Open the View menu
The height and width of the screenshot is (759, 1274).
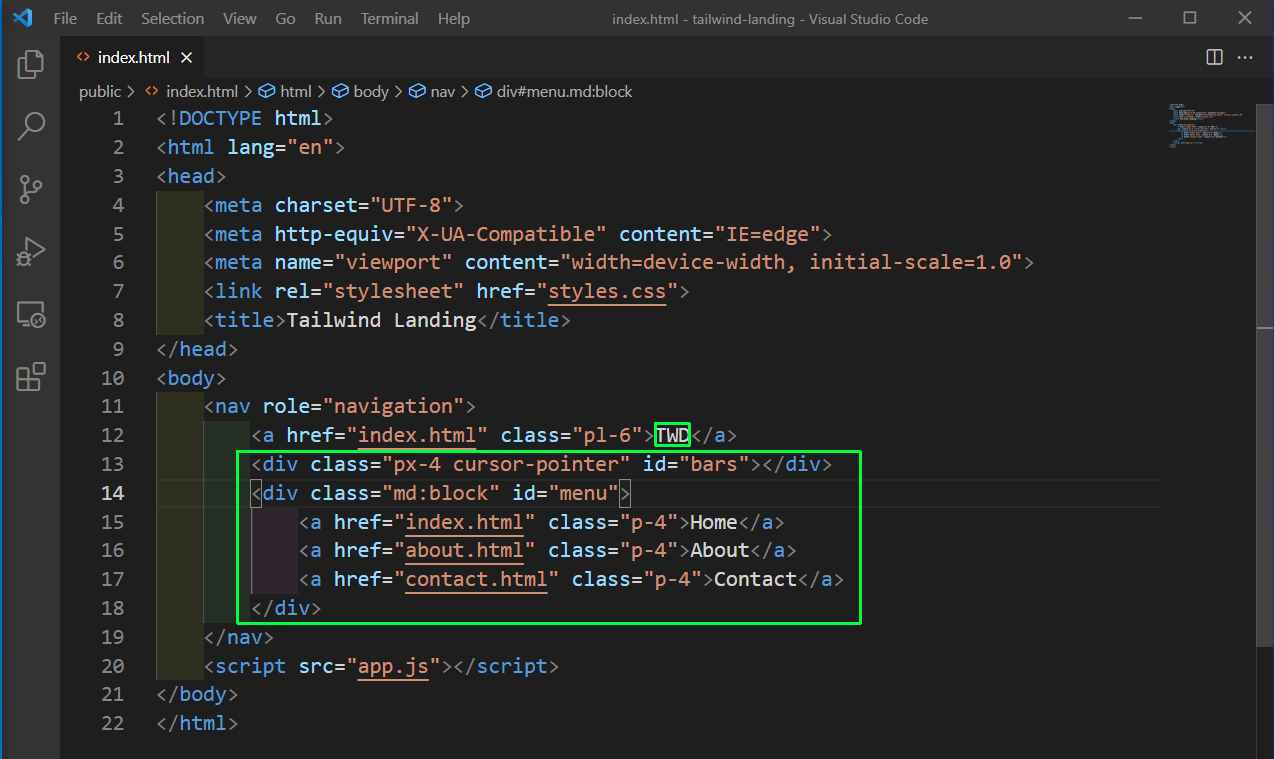click(x=240, y=19)
